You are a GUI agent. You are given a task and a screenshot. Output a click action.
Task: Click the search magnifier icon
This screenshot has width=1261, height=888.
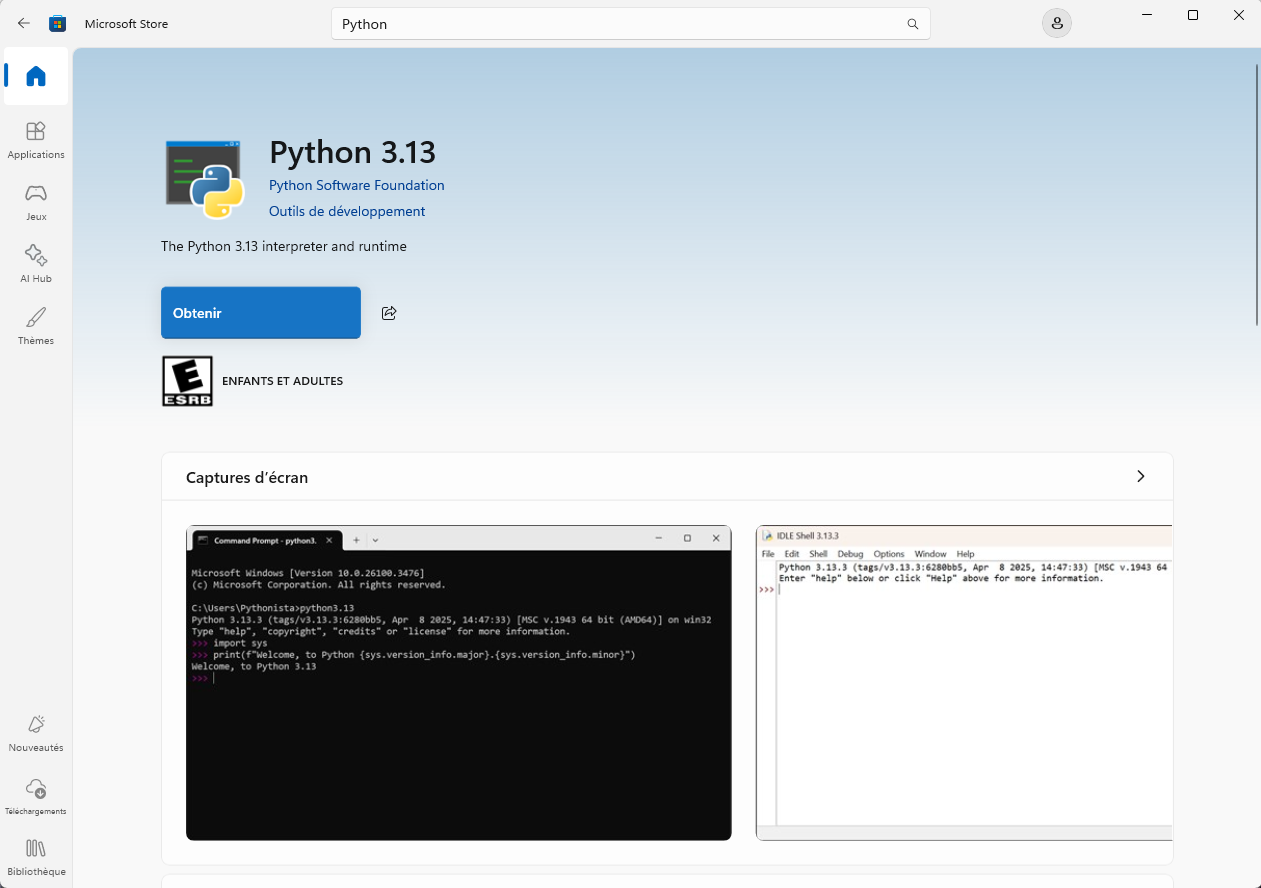pyautogui.click(x=912, y=24)
